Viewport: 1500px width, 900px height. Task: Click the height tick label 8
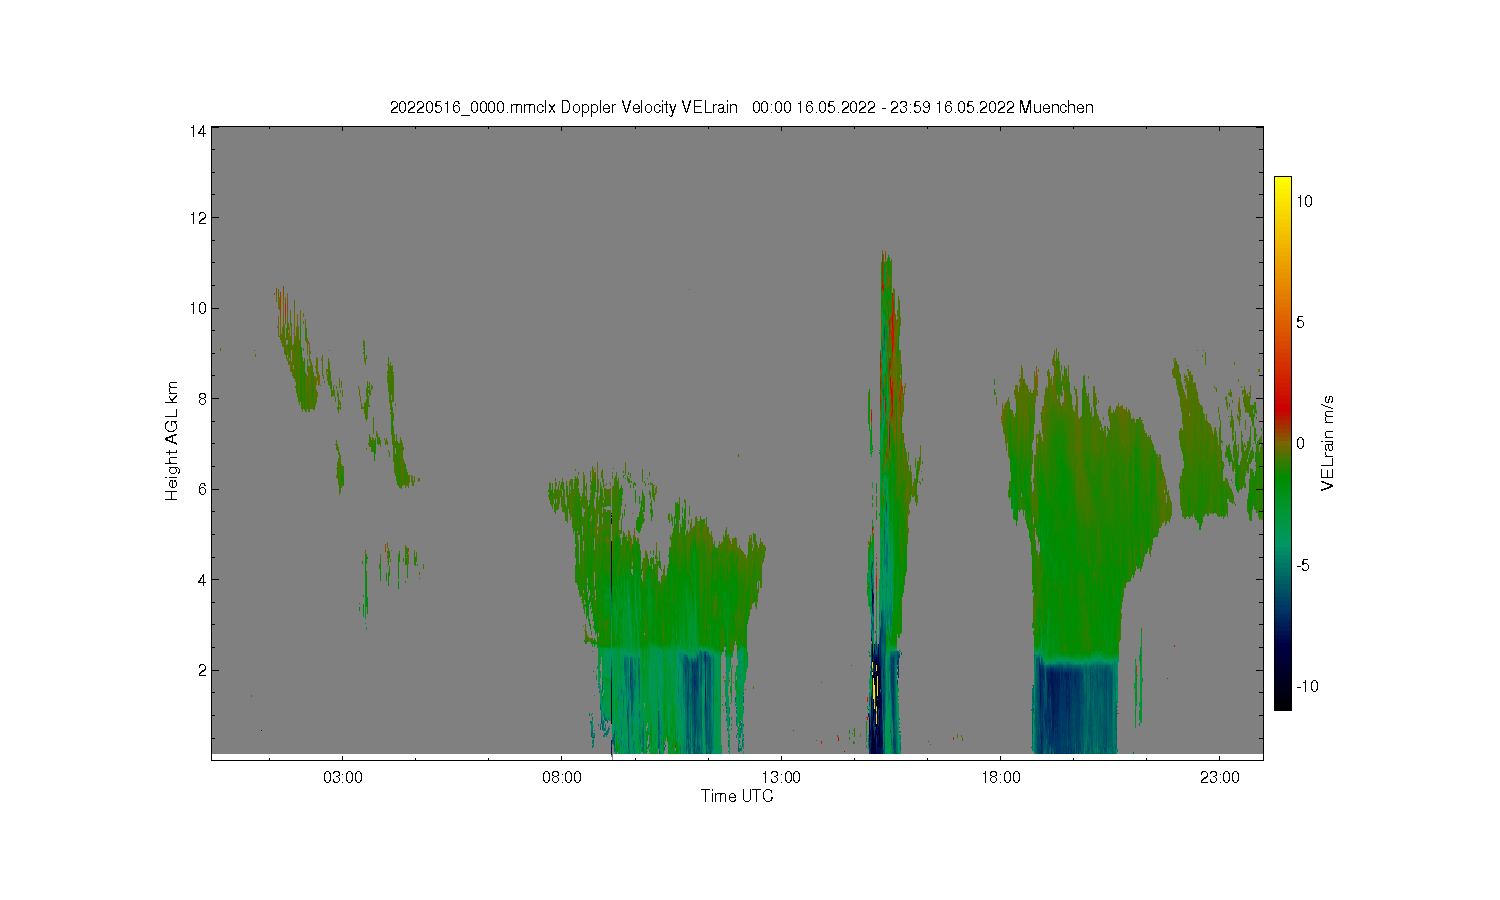(202, 399)
